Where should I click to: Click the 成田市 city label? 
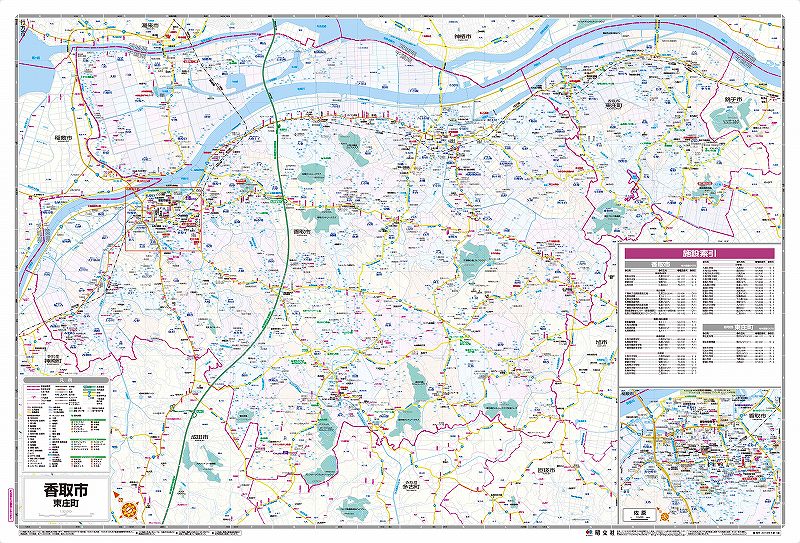click(x=200, y=438)
